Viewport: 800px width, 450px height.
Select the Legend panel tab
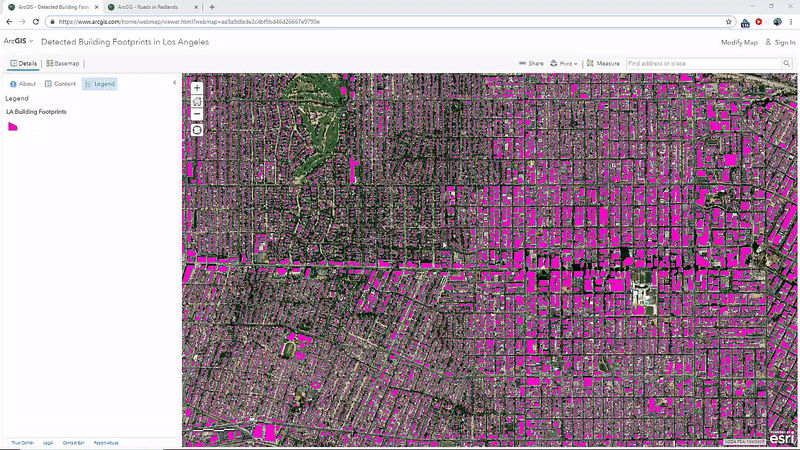100,84
